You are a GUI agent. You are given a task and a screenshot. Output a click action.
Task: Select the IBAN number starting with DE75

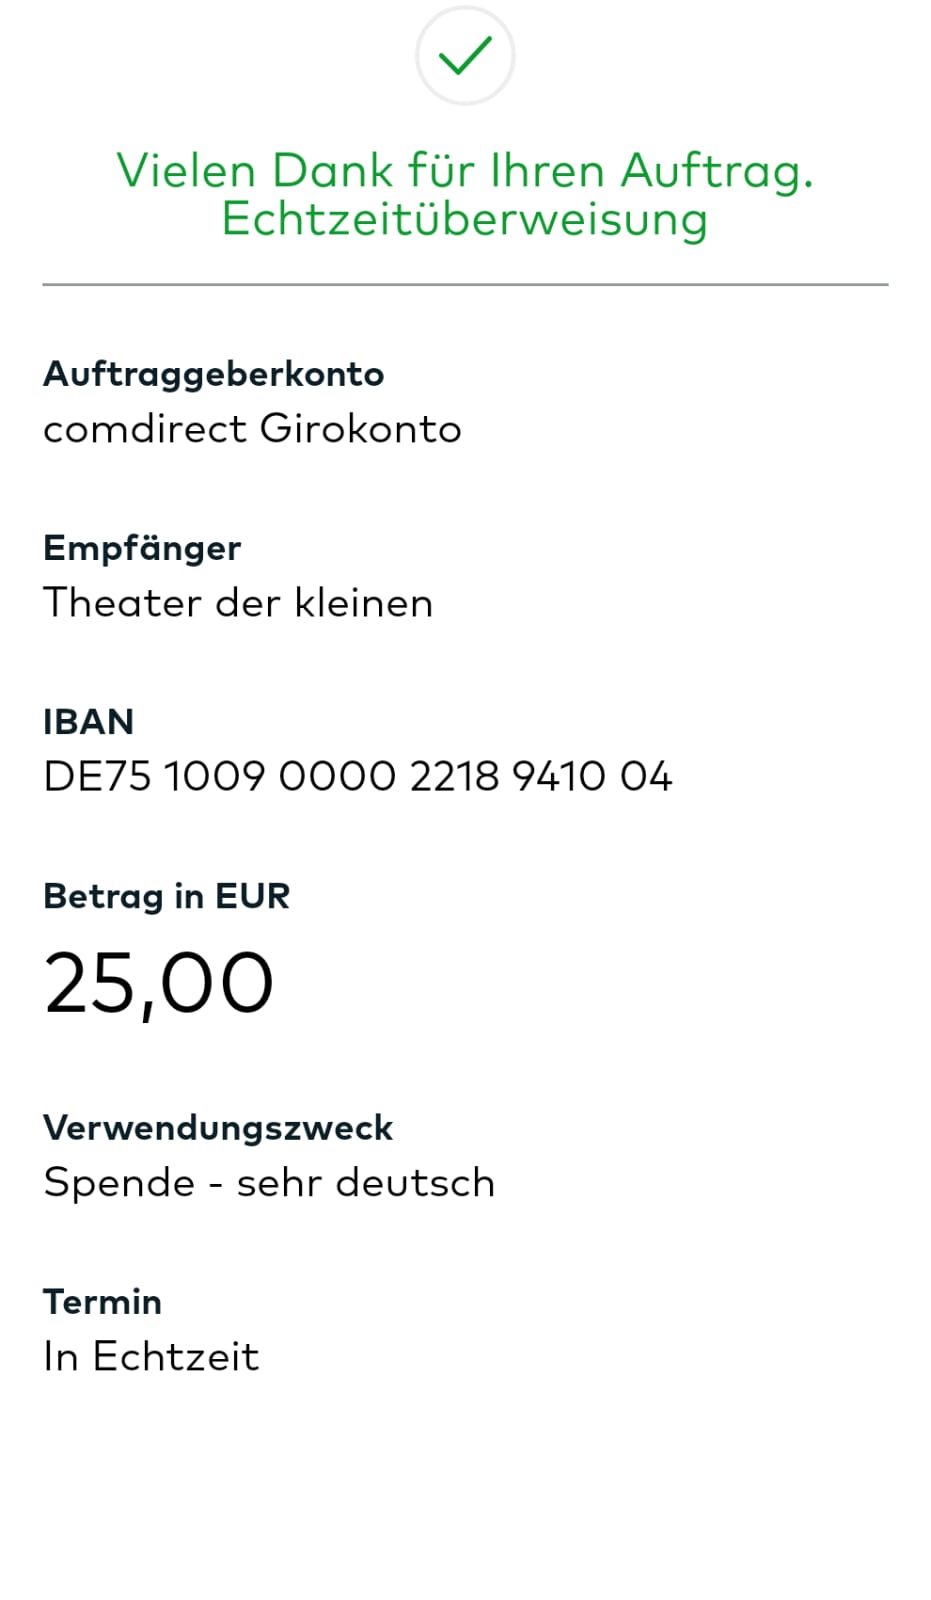coord(357,777)
